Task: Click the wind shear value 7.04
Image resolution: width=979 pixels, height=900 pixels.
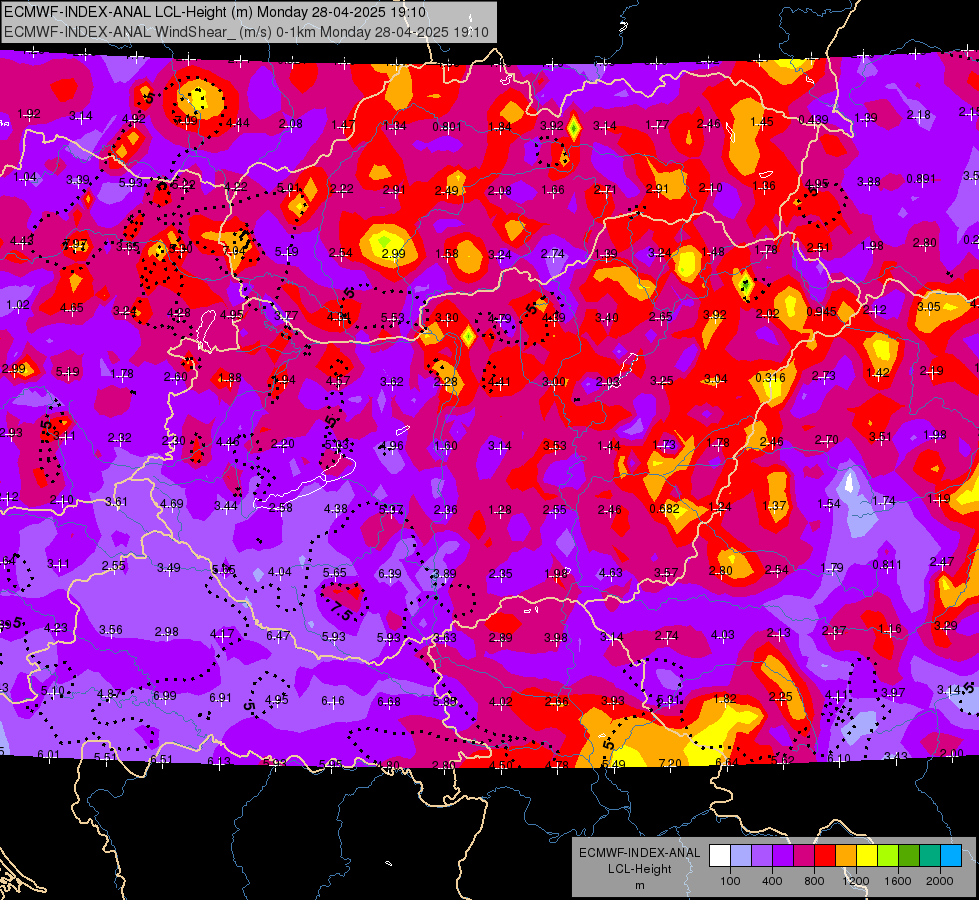Action: (235, 250)
